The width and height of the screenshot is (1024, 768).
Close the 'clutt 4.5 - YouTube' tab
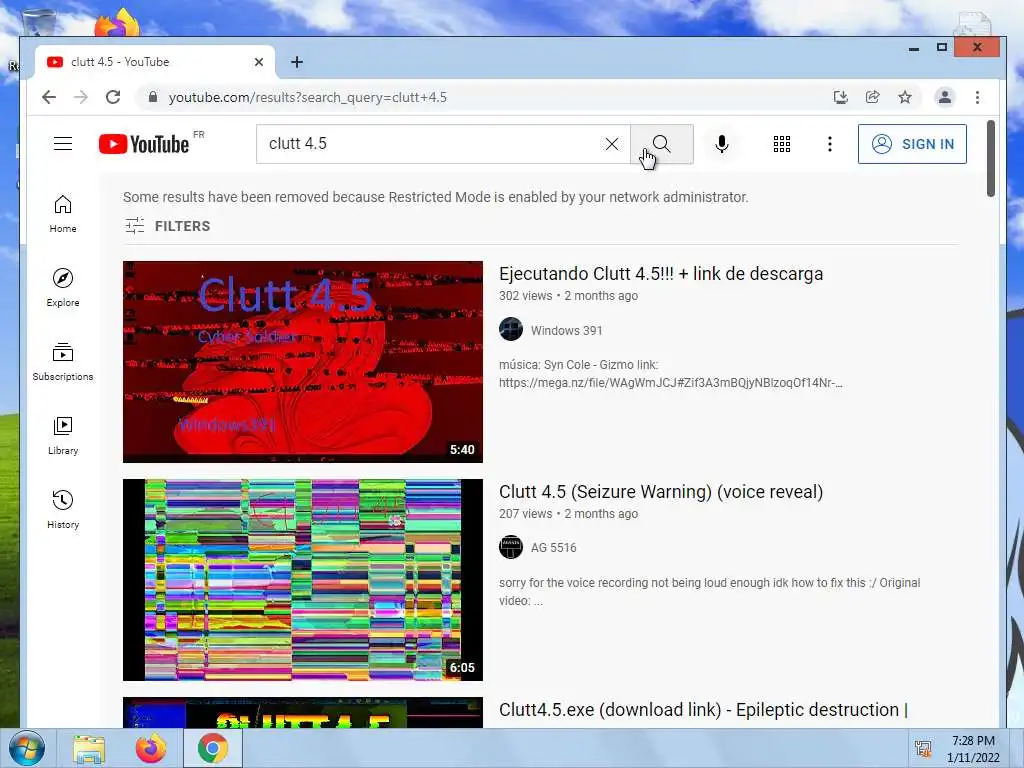point(259,62)
